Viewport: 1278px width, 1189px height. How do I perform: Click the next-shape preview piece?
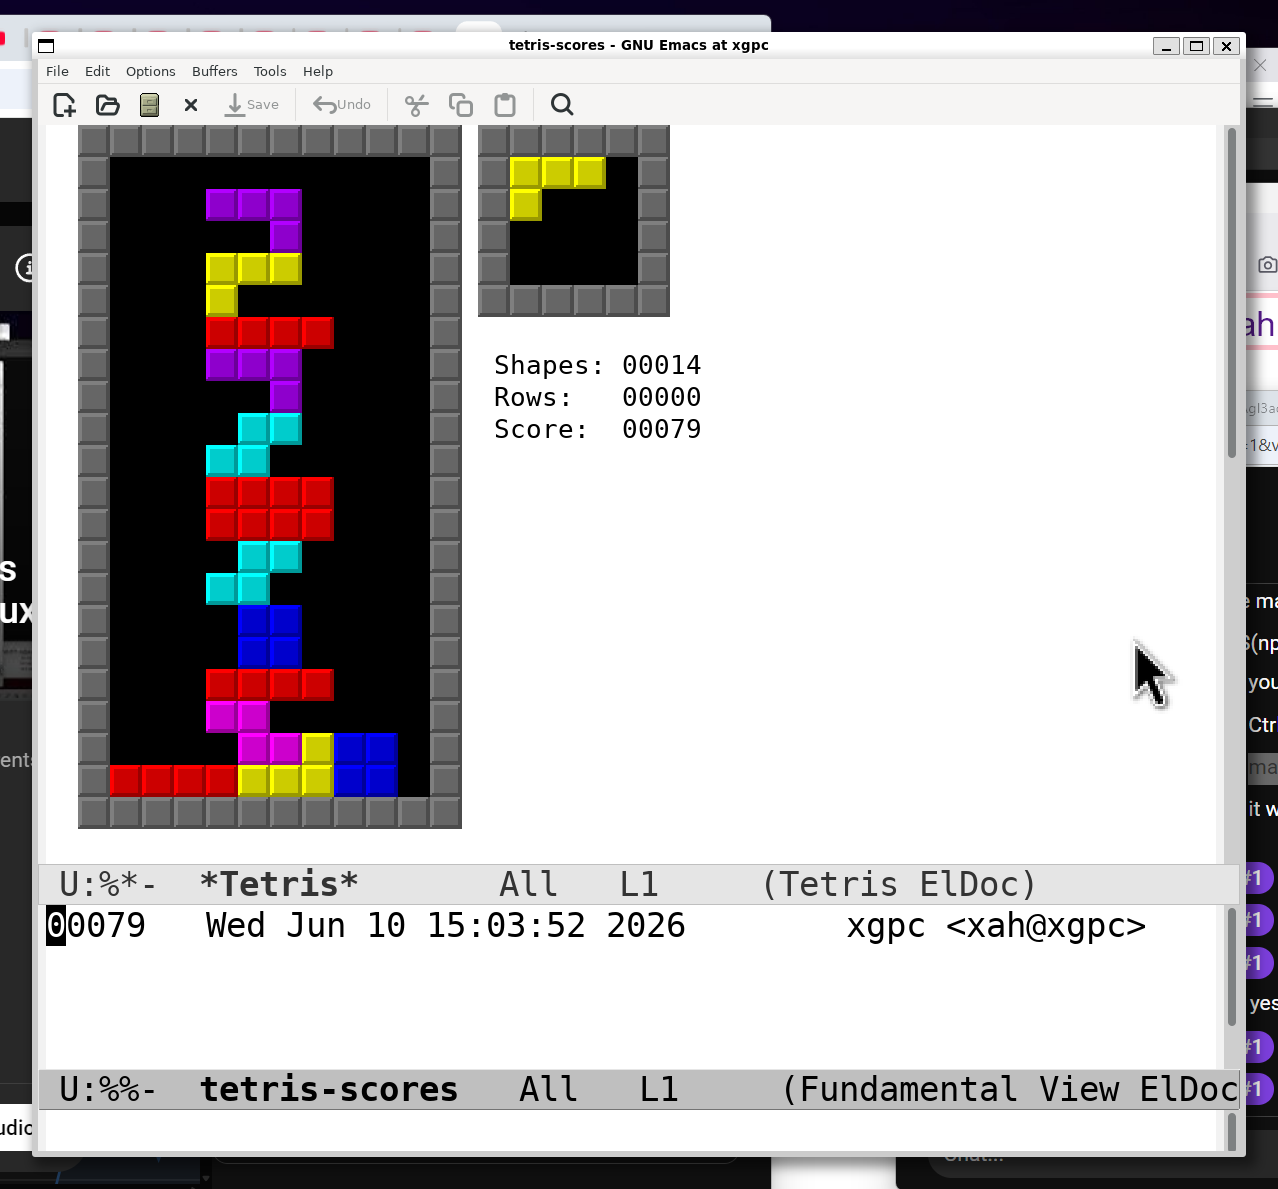click(557, 188)
